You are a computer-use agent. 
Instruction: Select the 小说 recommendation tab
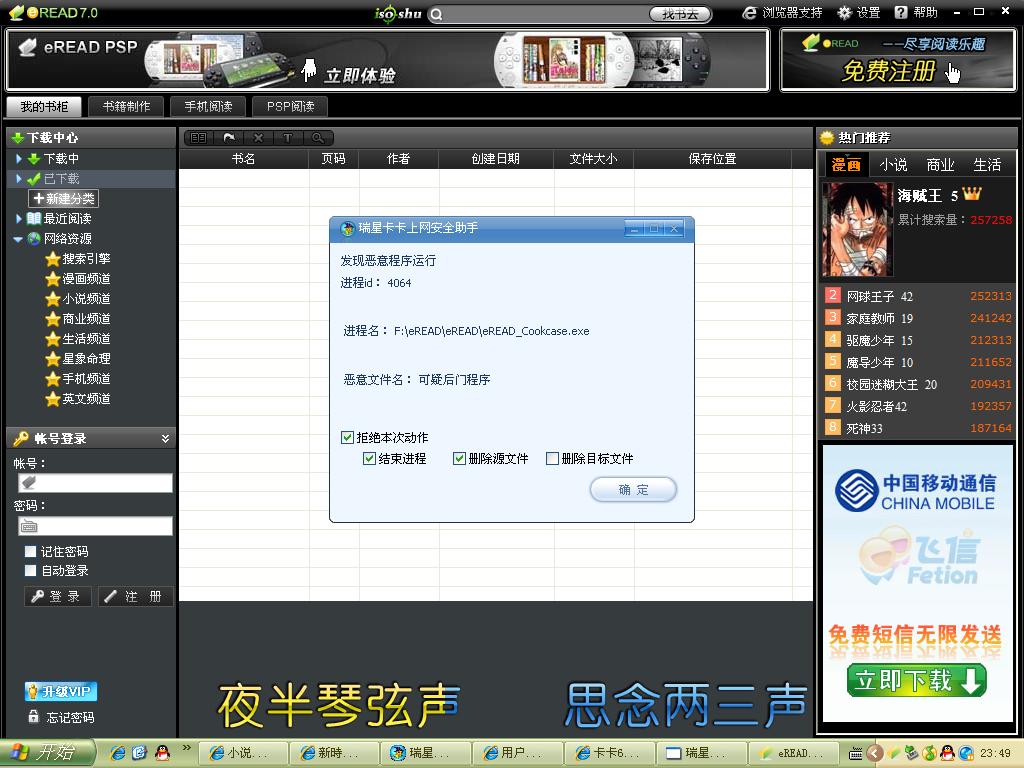pos(893,165)
